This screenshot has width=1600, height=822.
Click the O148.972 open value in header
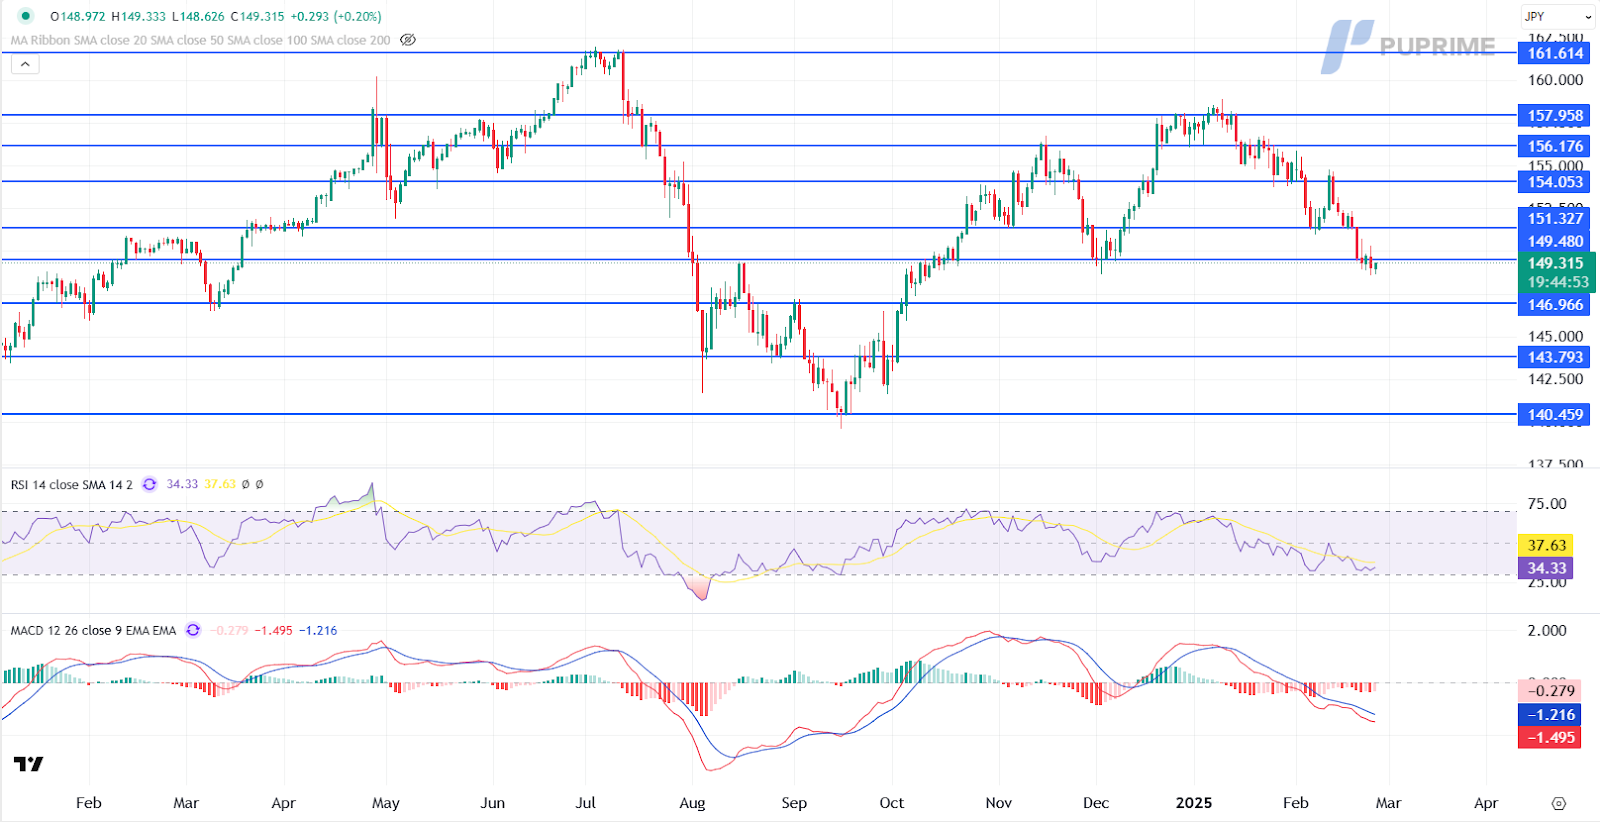[x=78, y=16]
